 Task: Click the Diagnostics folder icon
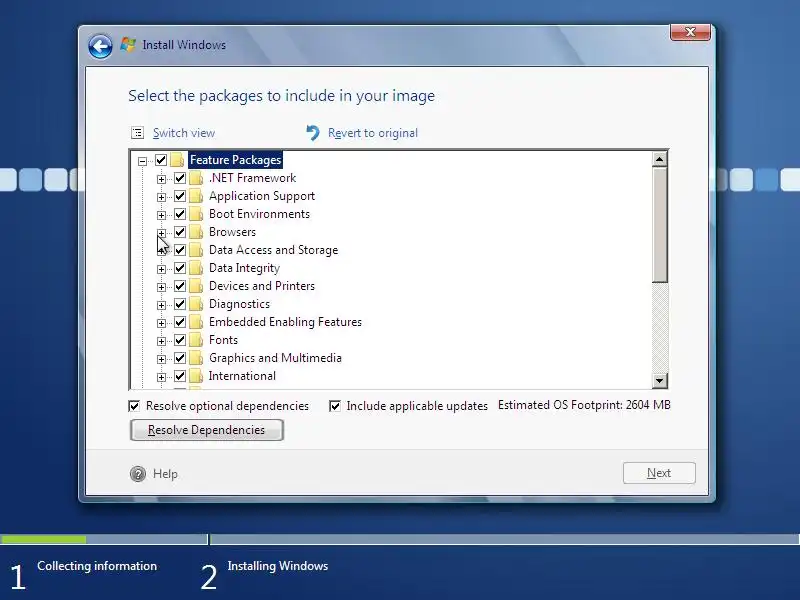(196, 304)
